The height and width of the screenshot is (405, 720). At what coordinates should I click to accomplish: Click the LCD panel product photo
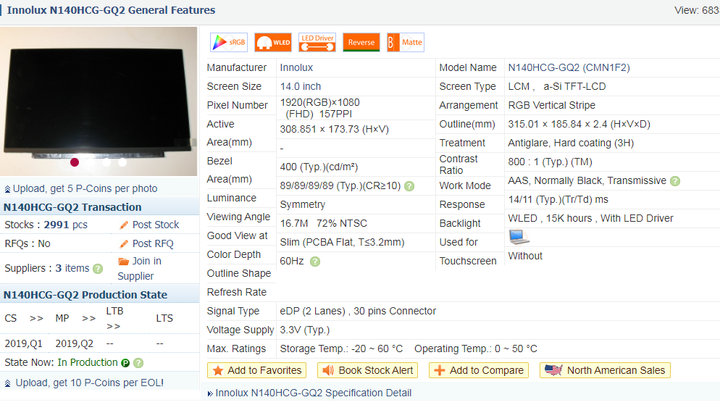pos(98,101)
